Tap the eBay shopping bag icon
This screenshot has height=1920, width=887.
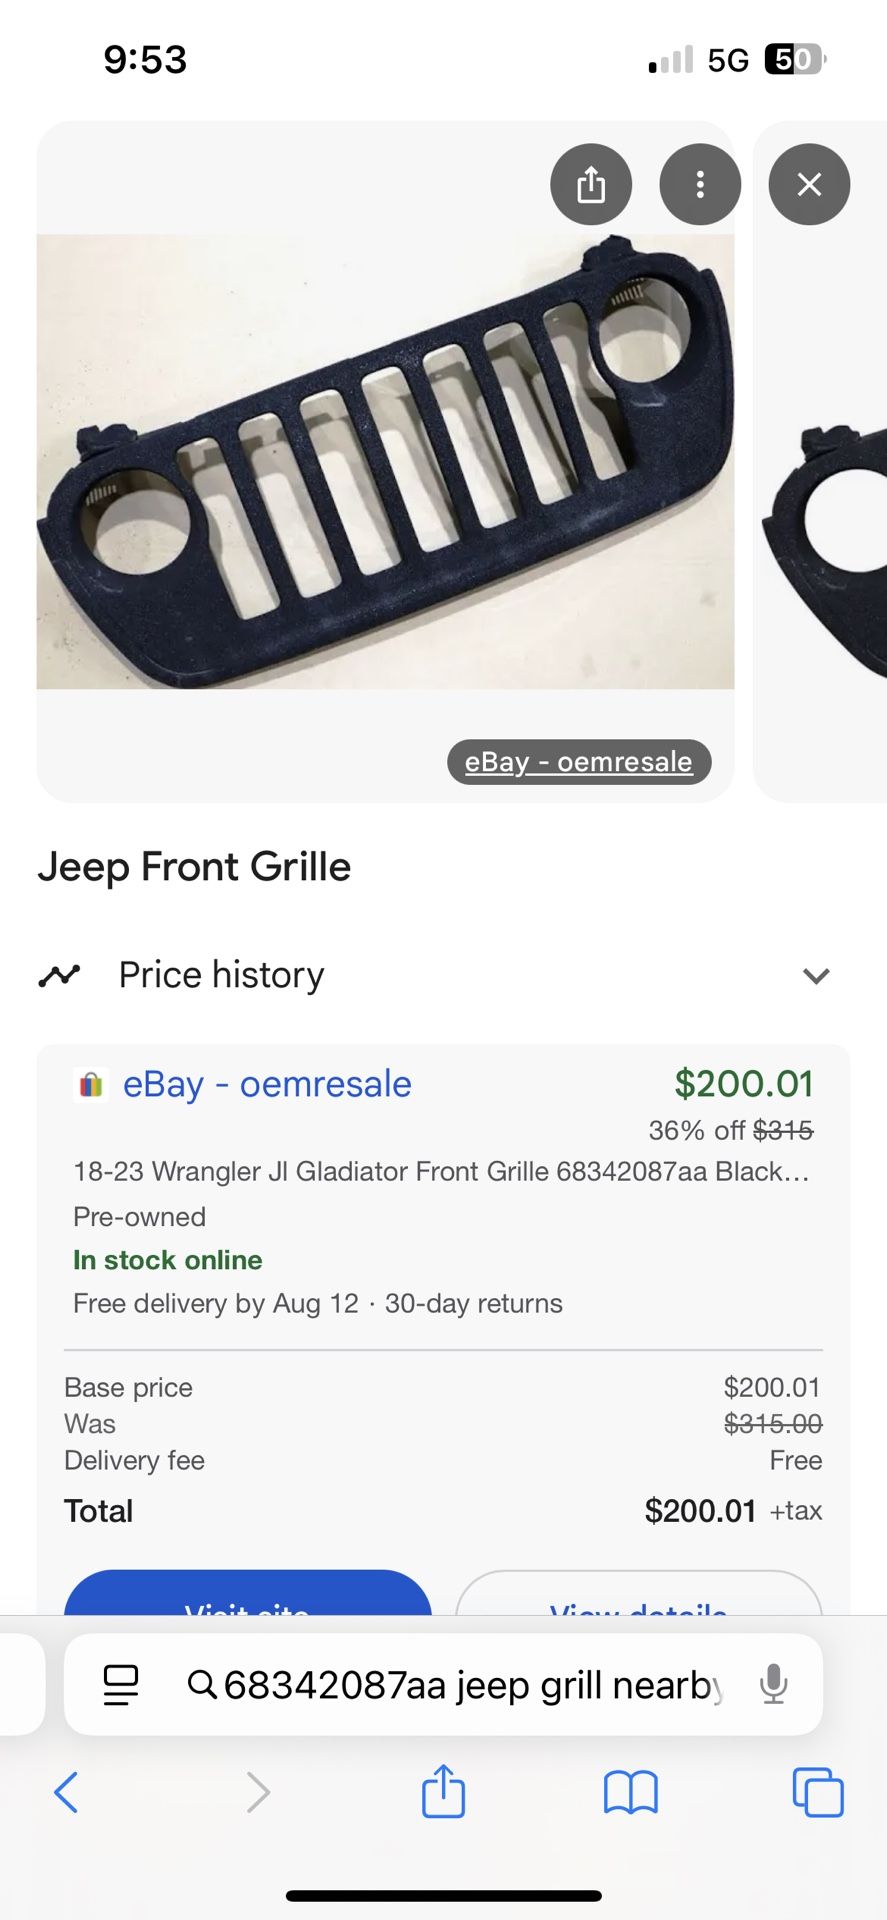[x=91, y=1083]
